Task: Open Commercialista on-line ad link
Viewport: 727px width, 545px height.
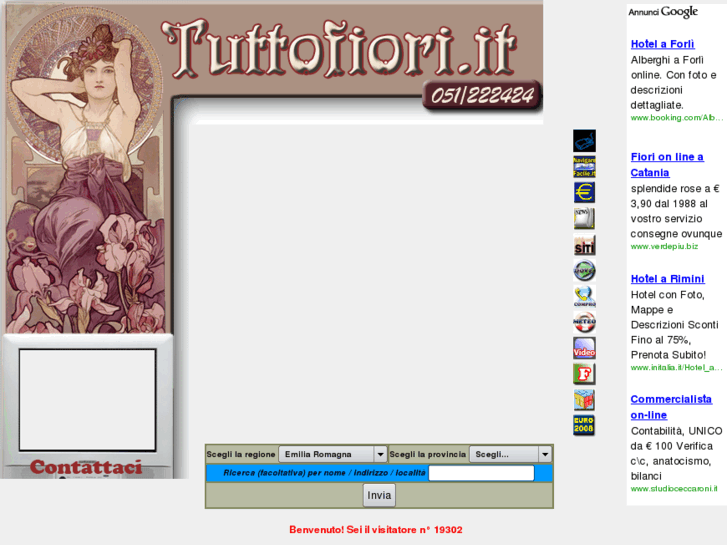Action: 671,407
